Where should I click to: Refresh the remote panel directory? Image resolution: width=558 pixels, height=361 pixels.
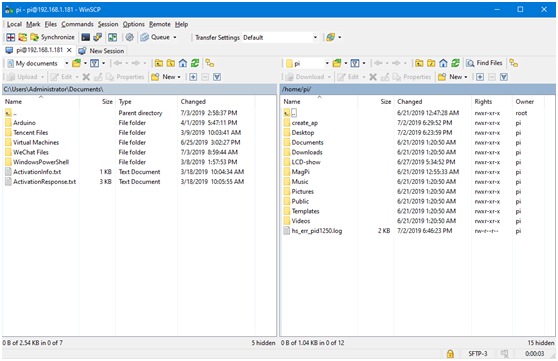click(x=455, y=63)
